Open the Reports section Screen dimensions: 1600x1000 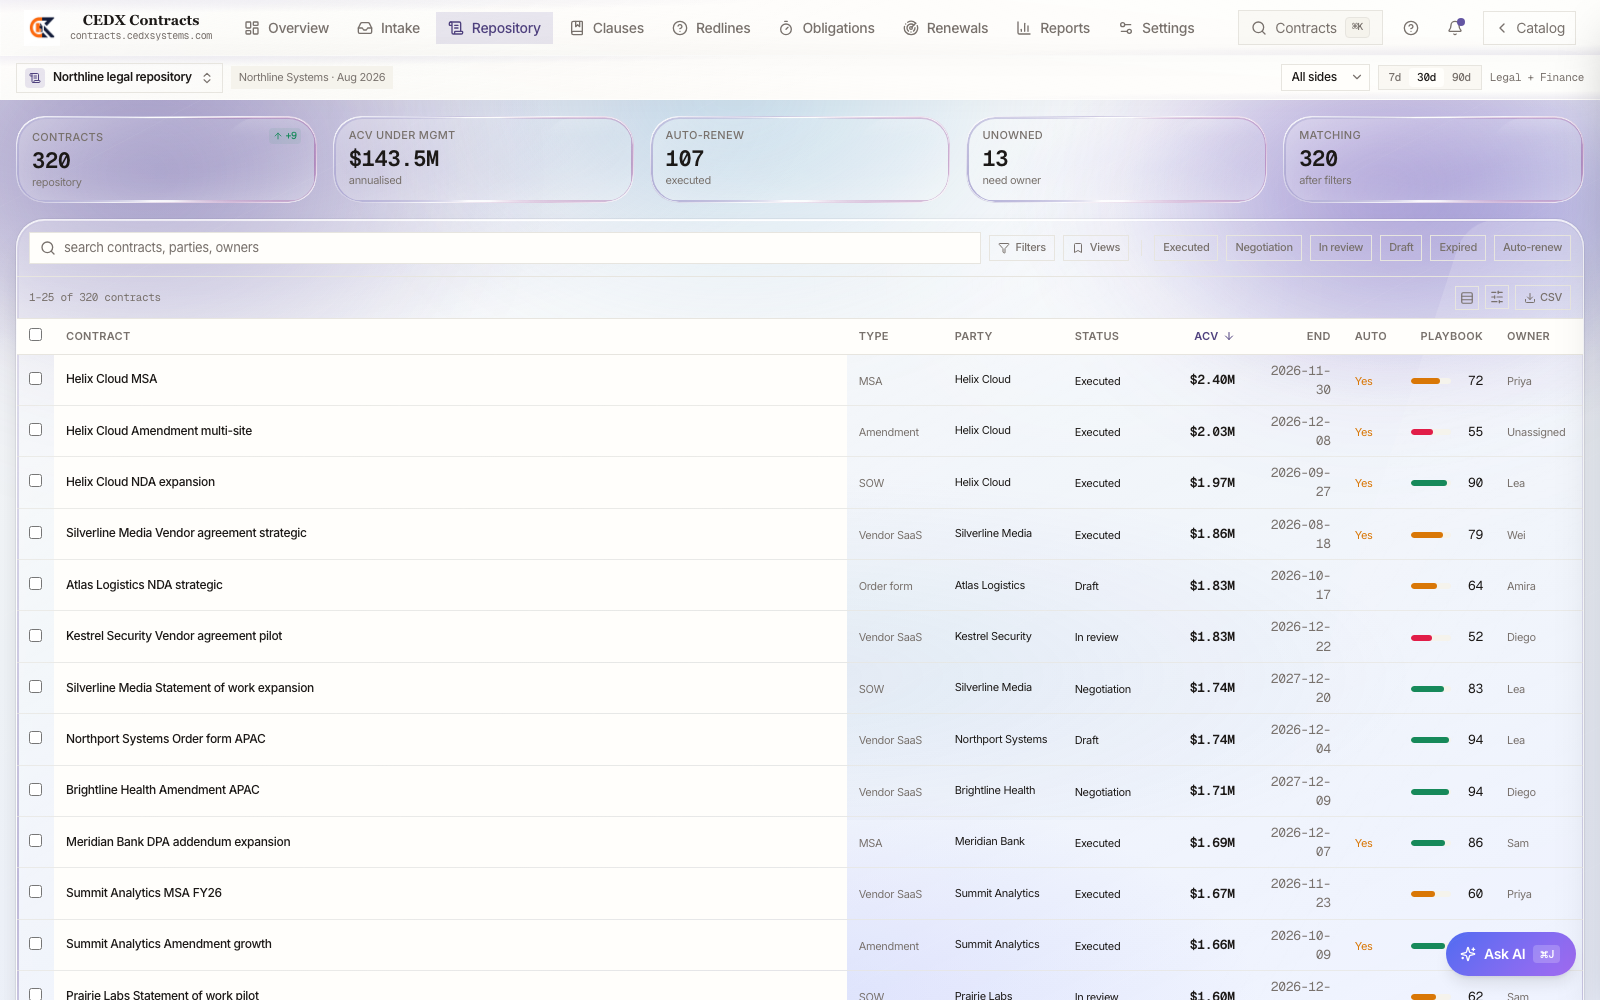pyautogui.click(x=1053, y=28)
